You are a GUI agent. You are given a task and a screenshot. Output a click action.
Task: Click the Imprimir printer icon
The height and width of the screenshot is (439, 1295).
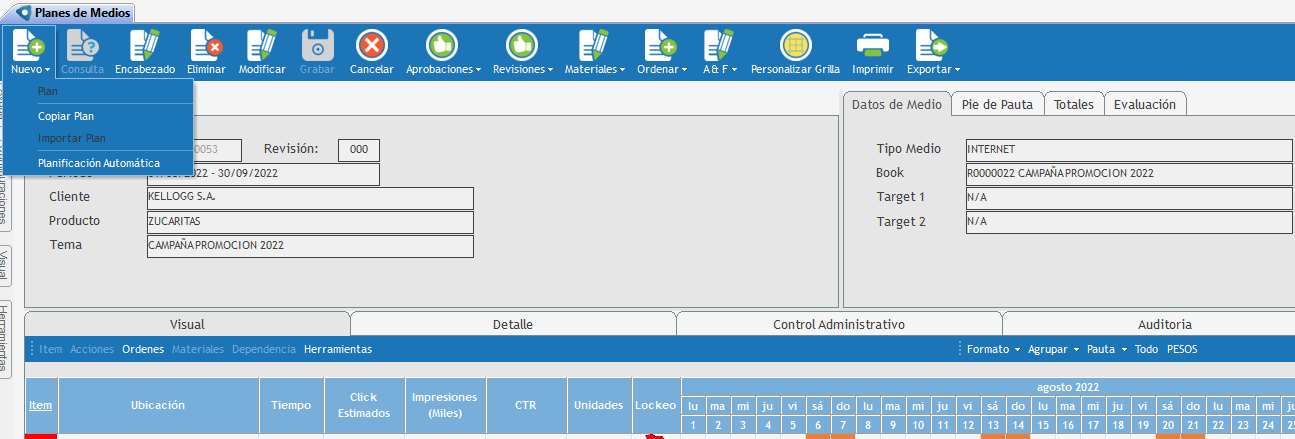click(x=872, y=46)
